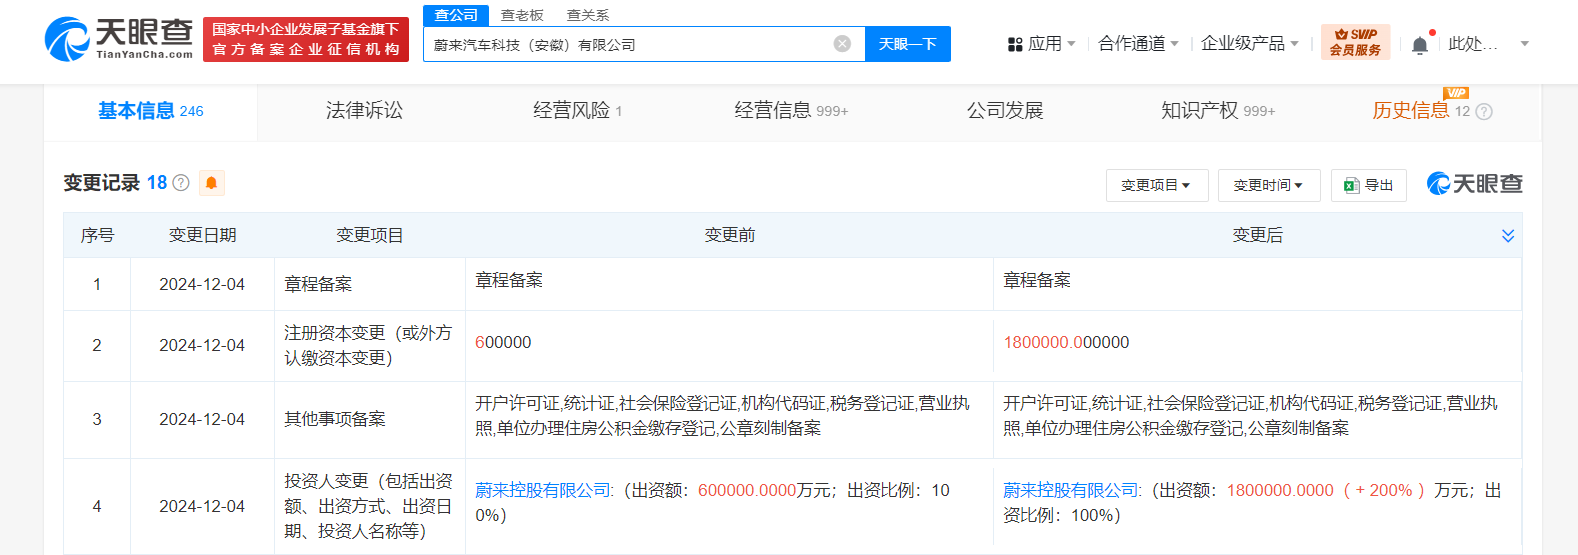Click sequence number 3 cell
This screenshot has width=1578, height=555.
point(97,419)
